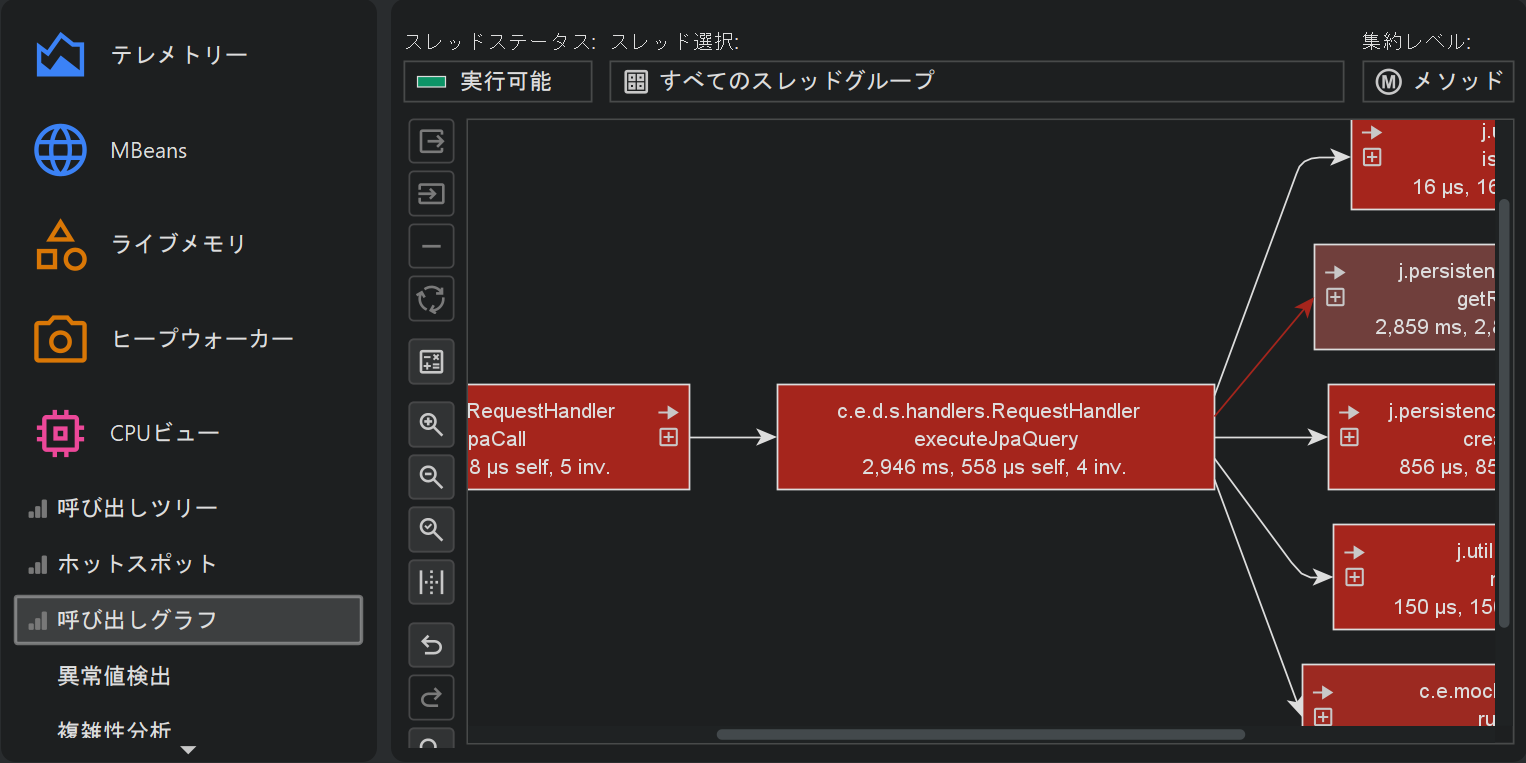Click the zoom out magnifier icon

[x=431, y=477]
